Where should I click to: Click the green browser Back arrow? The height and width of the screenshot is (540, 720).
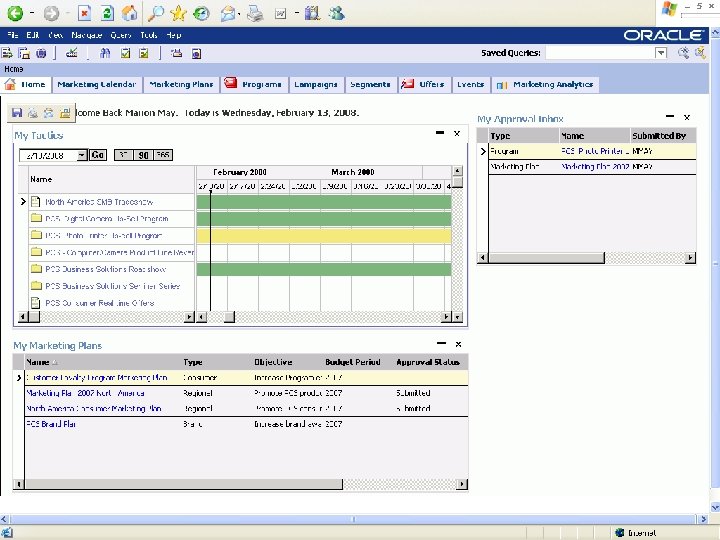15,13
